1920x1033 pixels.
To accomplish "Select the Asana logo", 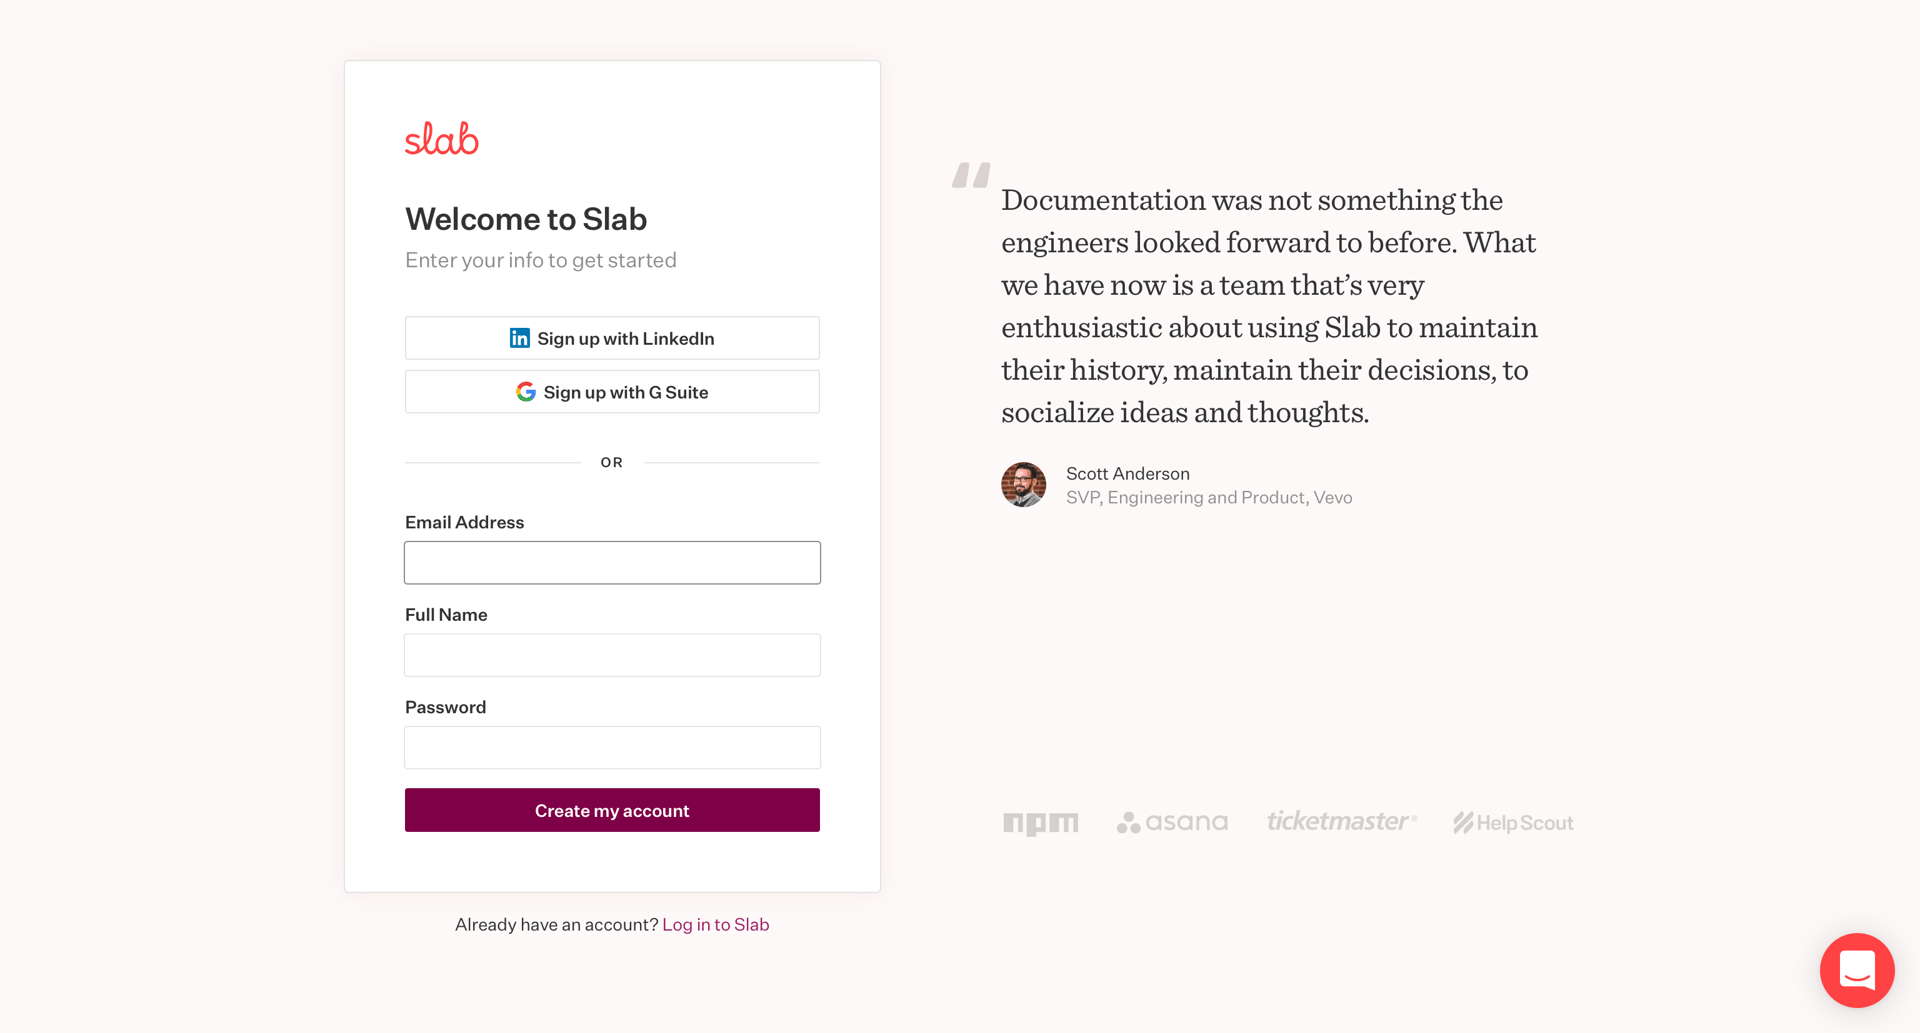I will (1172, 822).
